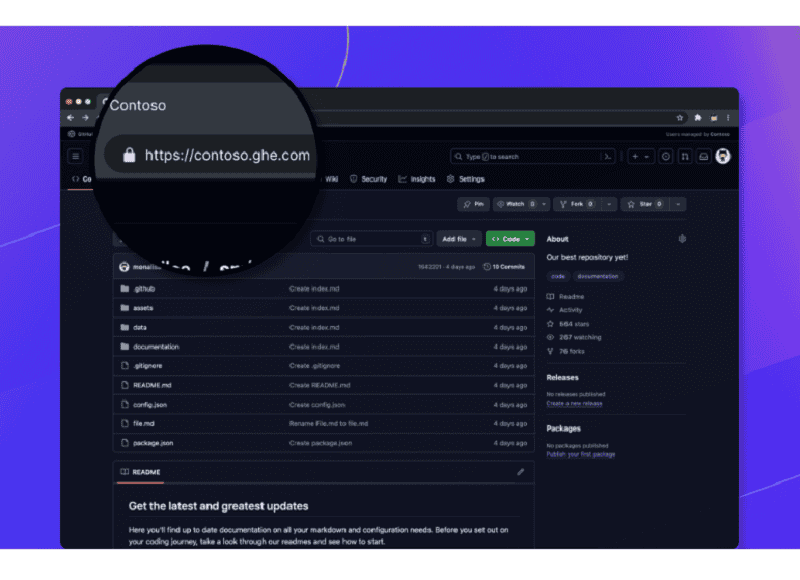Open the Security tab
The width and height of the screenshot is (800, 580).
click(368, 179)
